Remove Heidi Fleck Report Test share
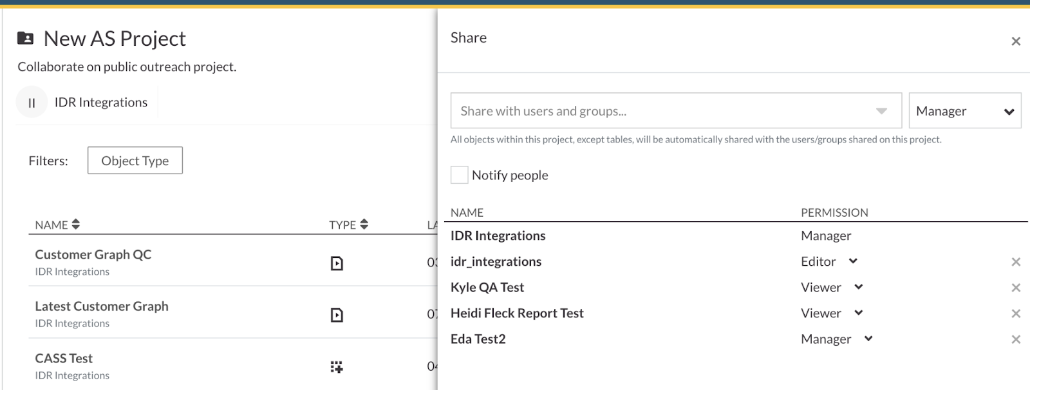This screenshot has width=1038, height=396. coord(1015,314)
